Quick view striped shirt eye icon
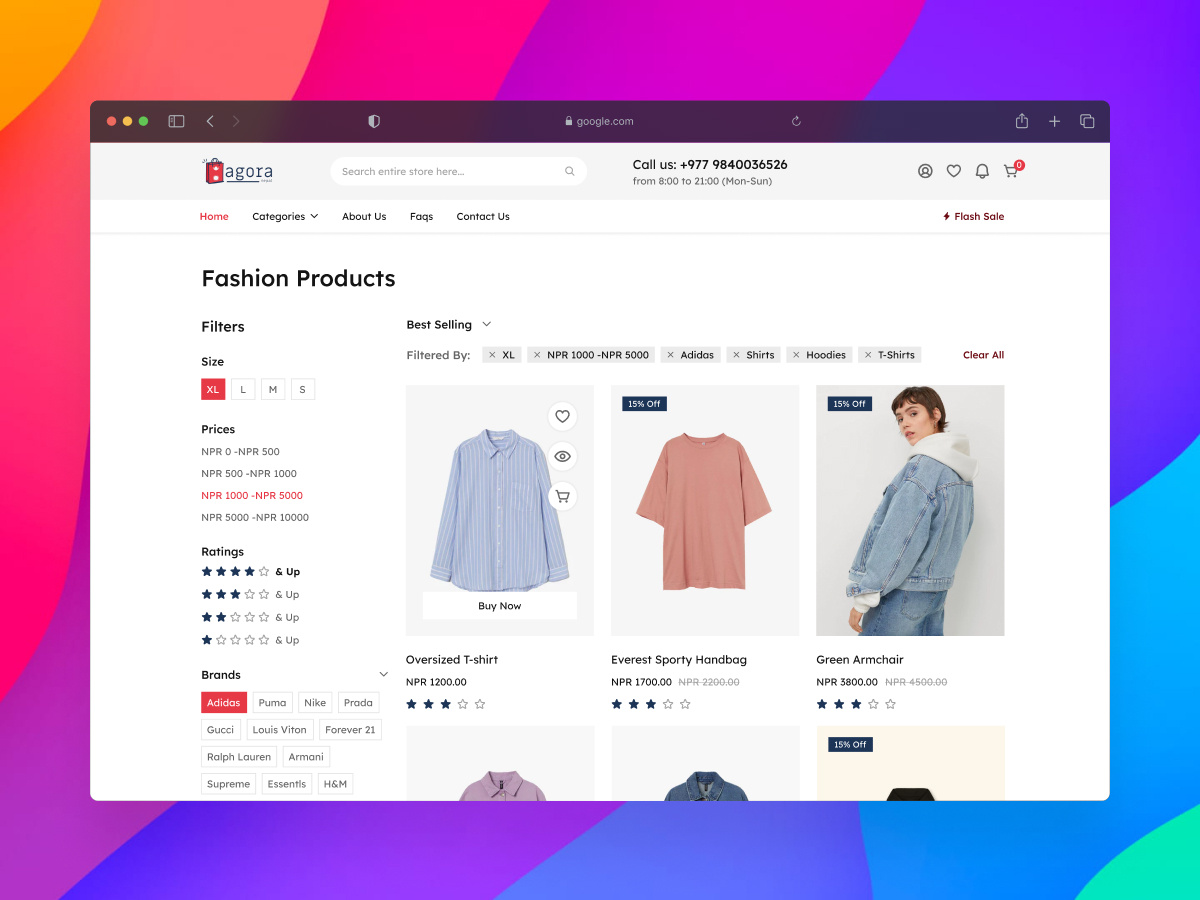The height and width of the screenshot is (900, 1200). 562,456
